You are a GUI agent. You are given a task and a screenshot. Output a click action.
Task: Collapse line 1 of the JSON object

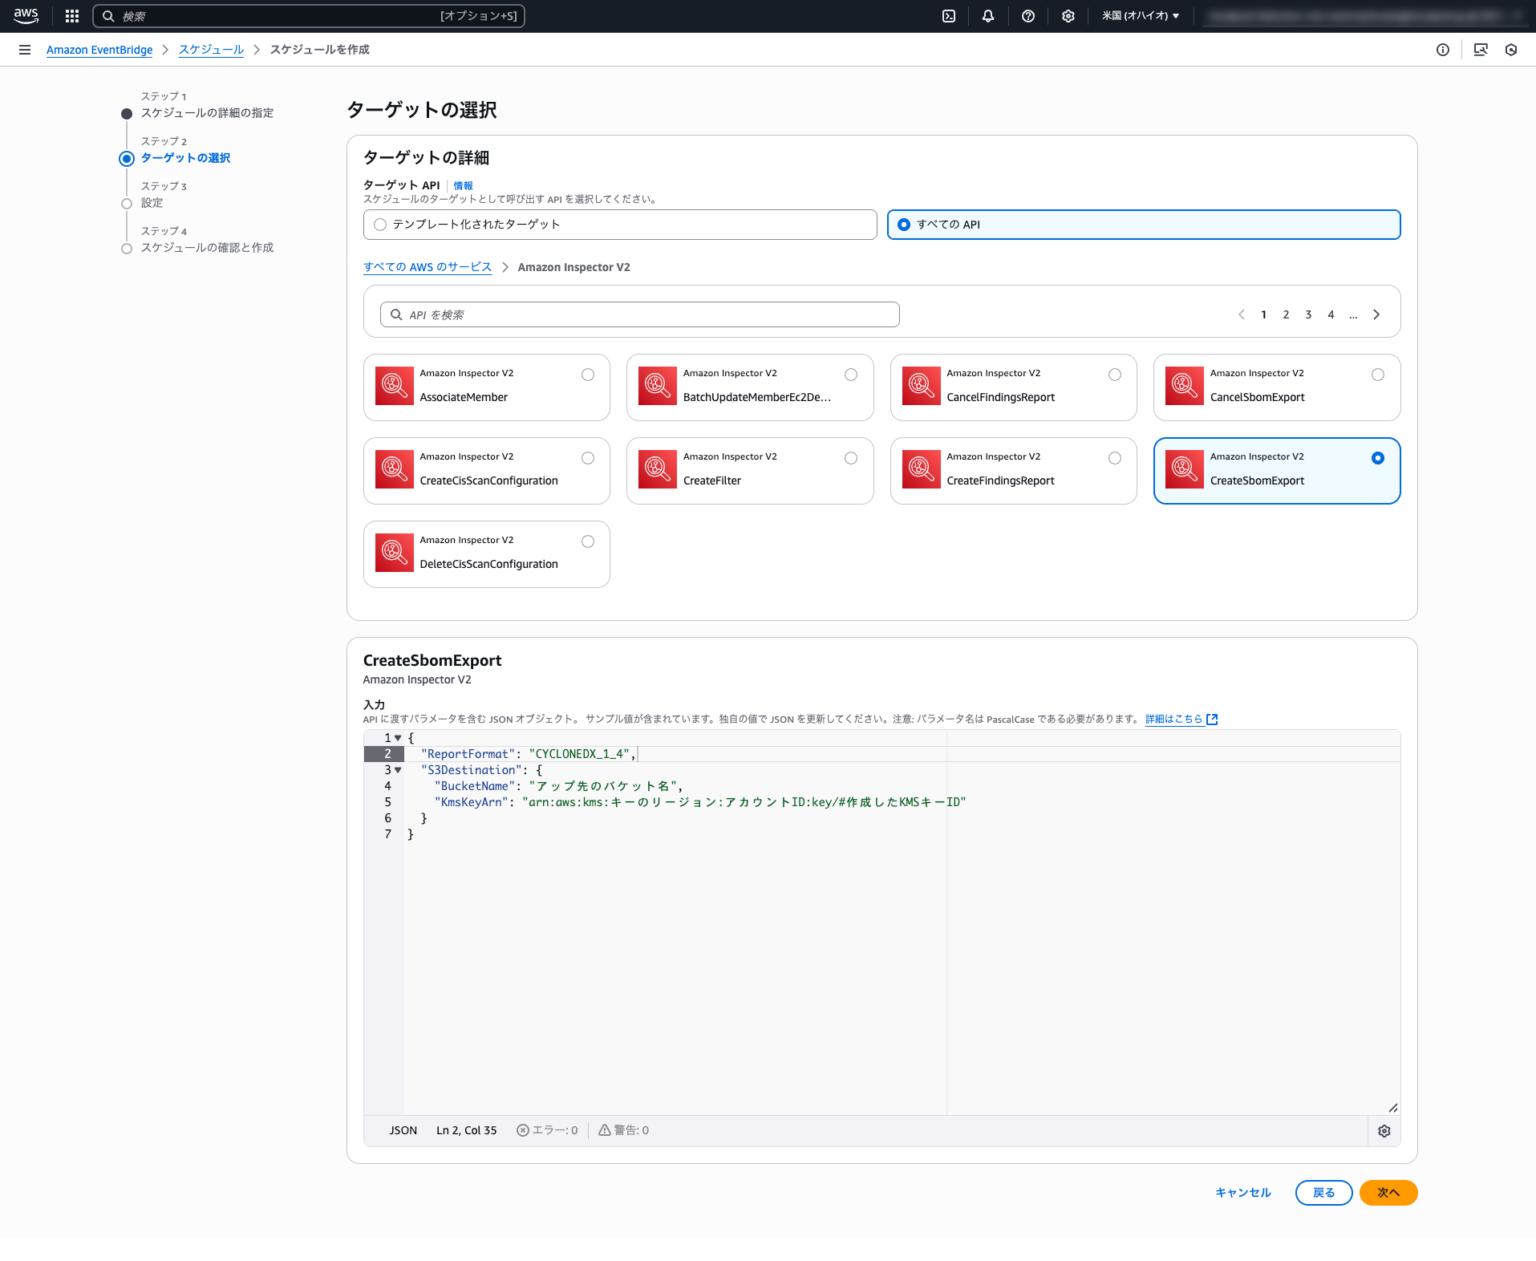pos(397,737)
